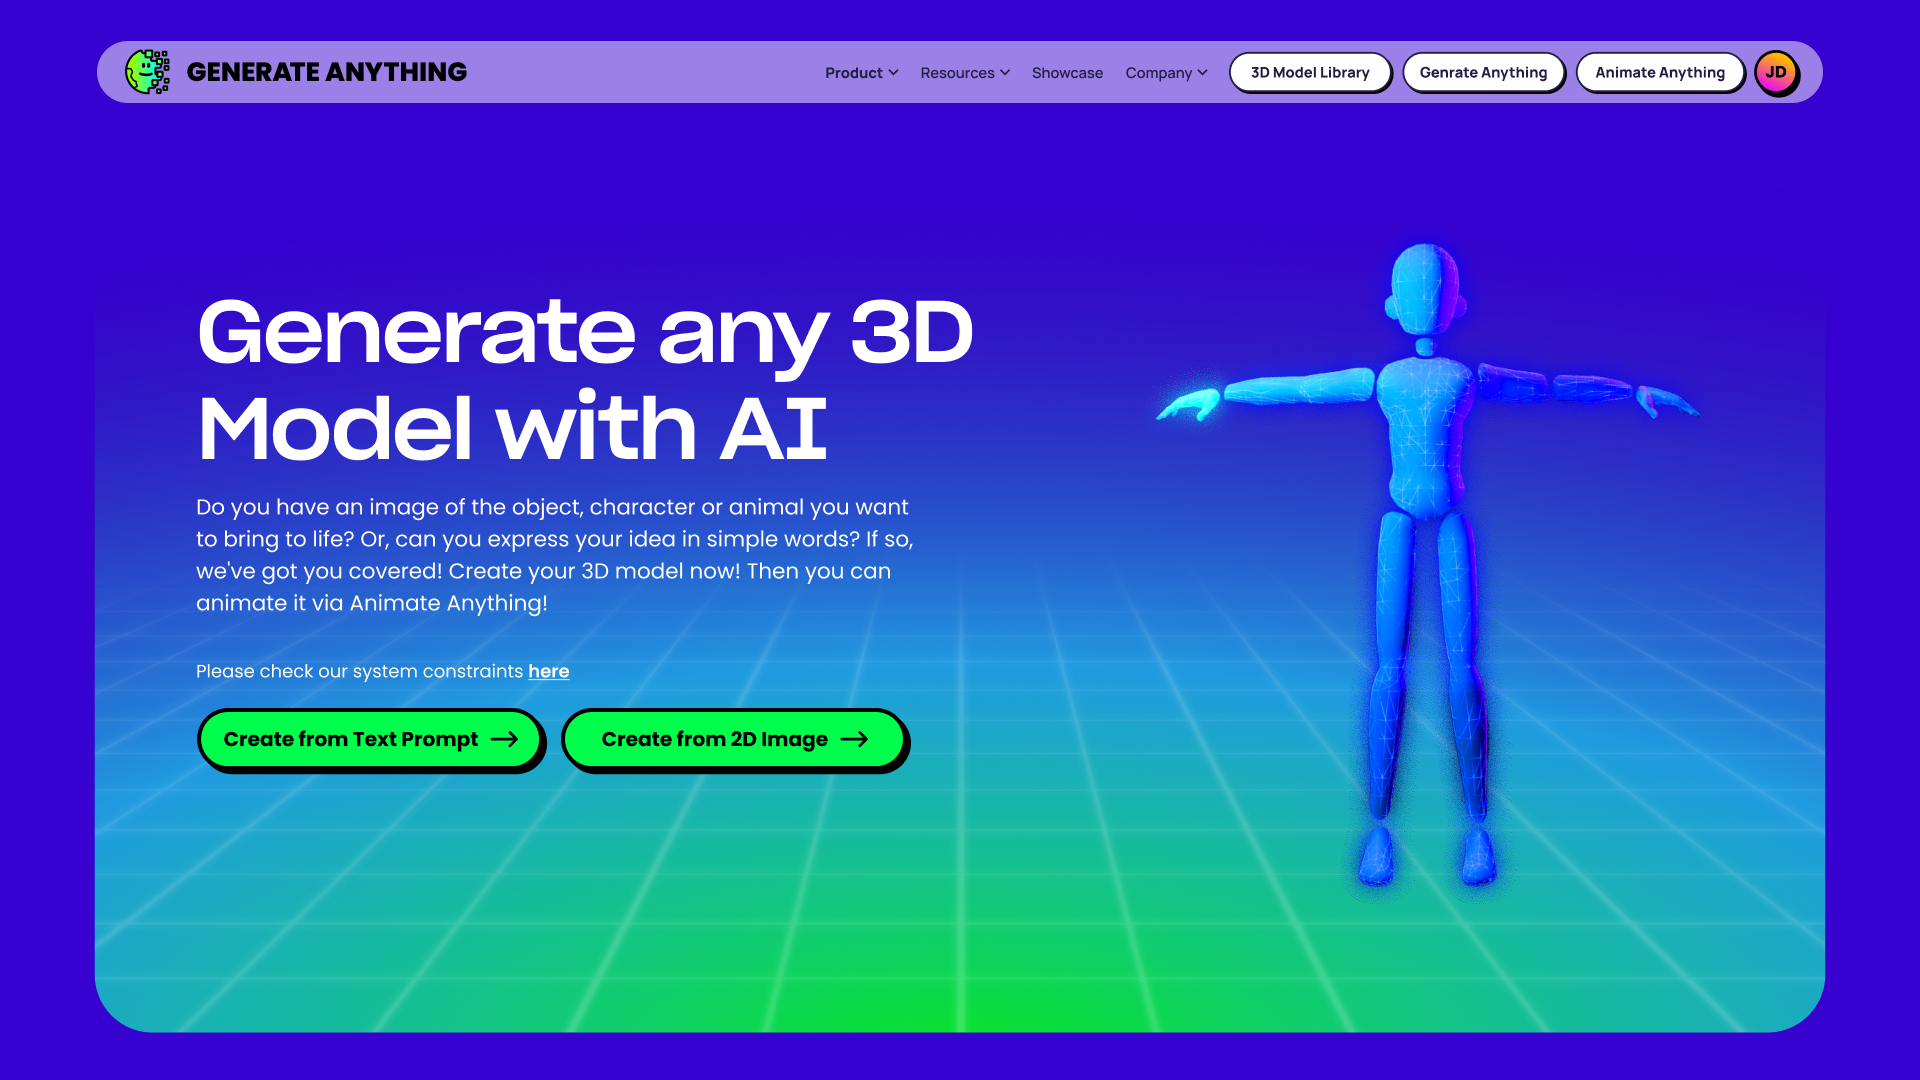
Task: Open the Company menu
Action: 1158,73
